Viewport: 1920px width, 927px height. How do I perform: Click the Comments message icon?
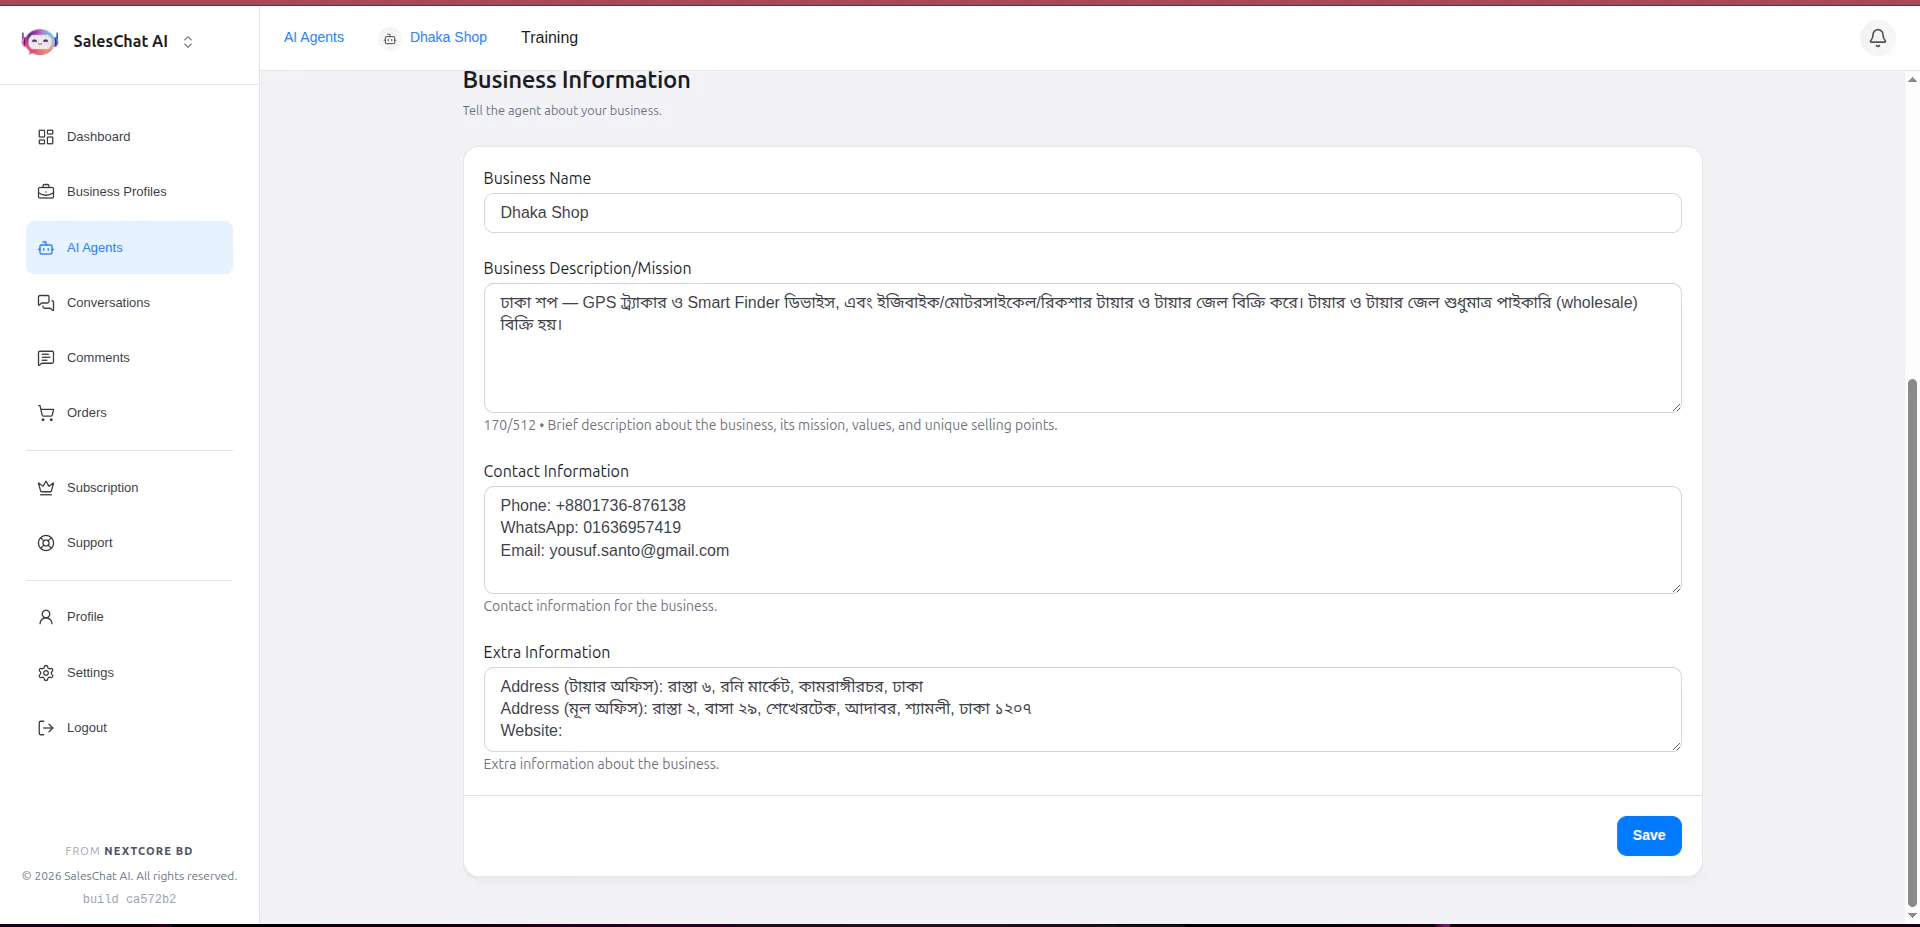click(x=46, y=358)
